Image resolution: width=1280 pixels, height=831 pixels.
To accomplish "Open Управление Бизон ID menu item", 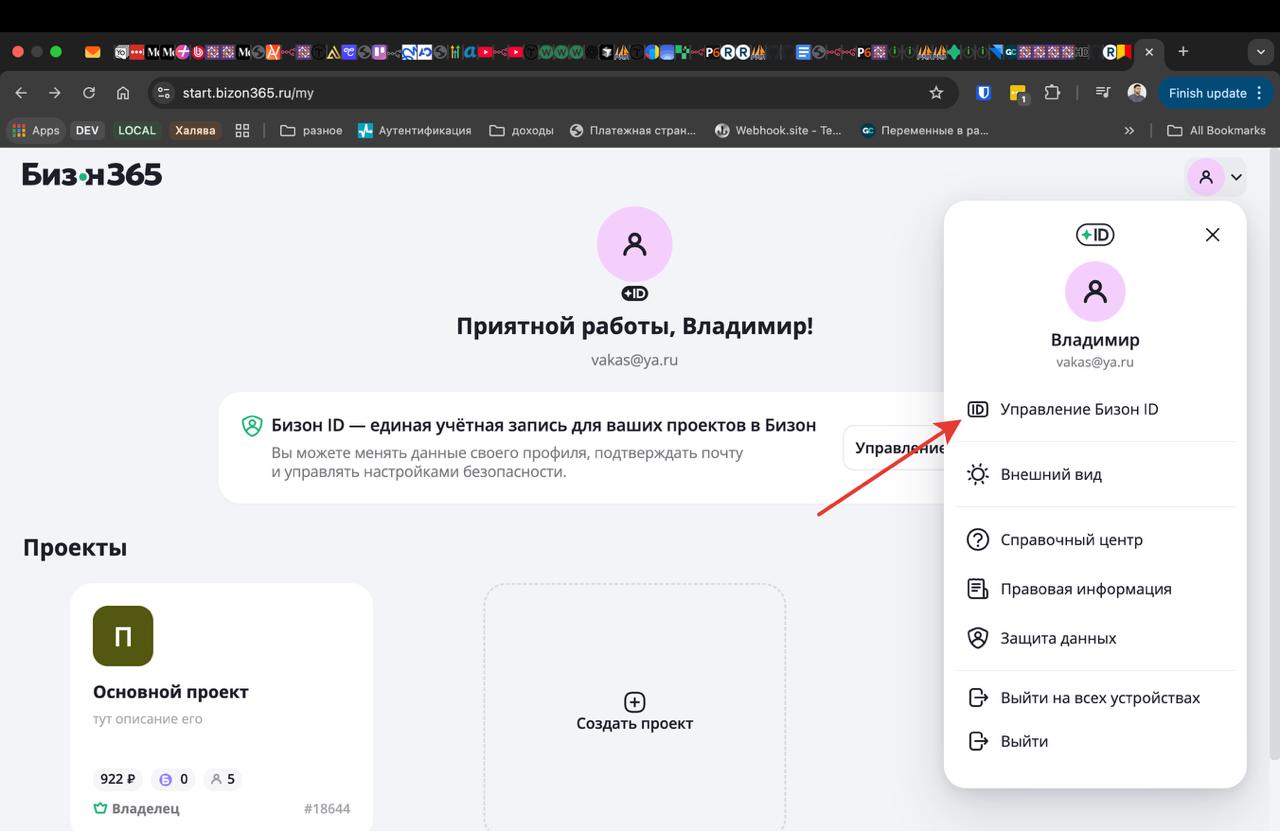I will click(1078, 409).
